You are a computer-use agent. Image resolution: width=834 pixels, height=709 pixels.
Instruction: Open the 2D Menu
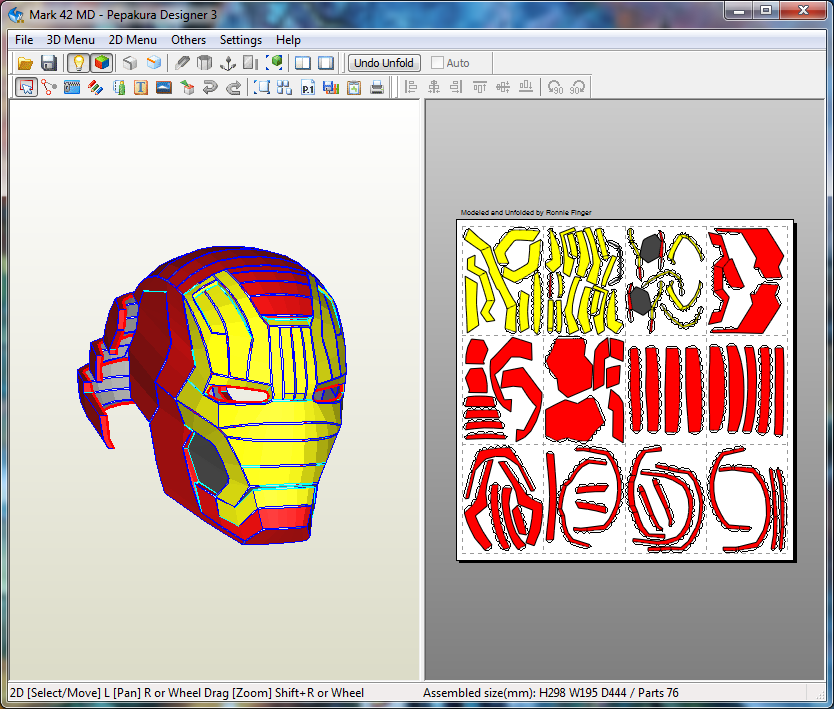click(x=132, y=40)
